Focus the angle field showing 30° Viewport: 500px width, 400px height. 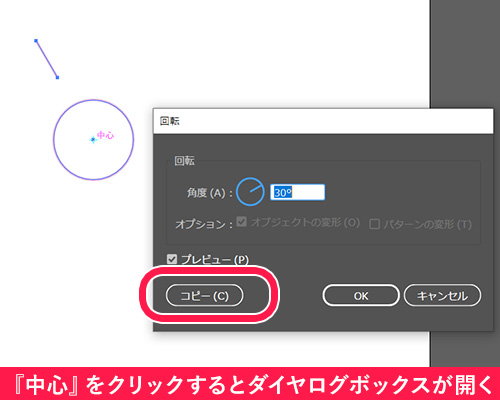click(x=297, y=192)
